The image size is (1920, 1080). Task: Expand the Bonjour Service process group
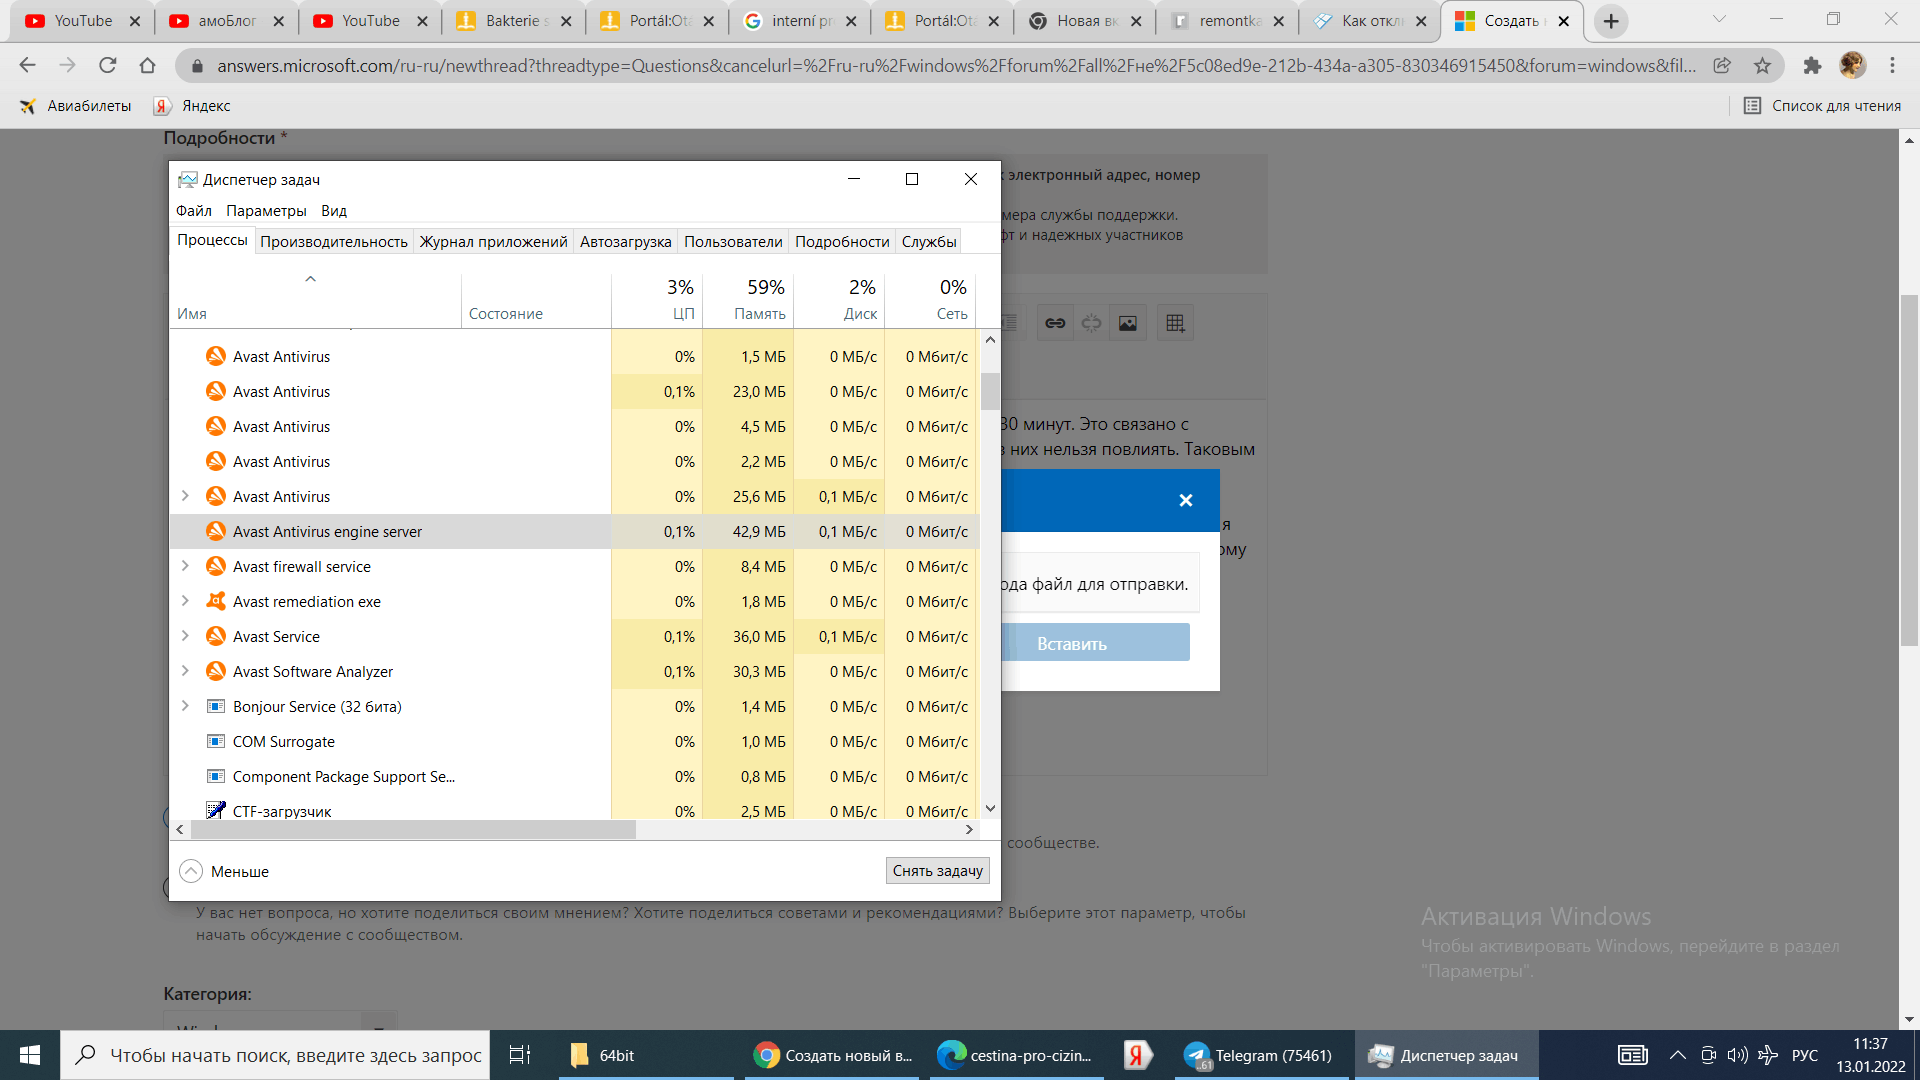tap(185, 706)
